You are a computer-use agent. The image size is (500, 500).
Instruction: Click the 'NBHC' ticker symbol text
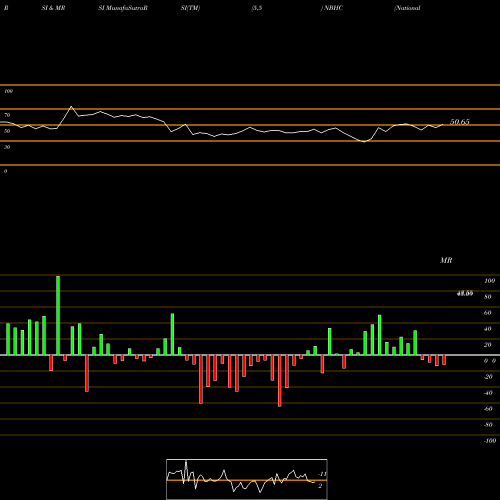coord(333,8)
